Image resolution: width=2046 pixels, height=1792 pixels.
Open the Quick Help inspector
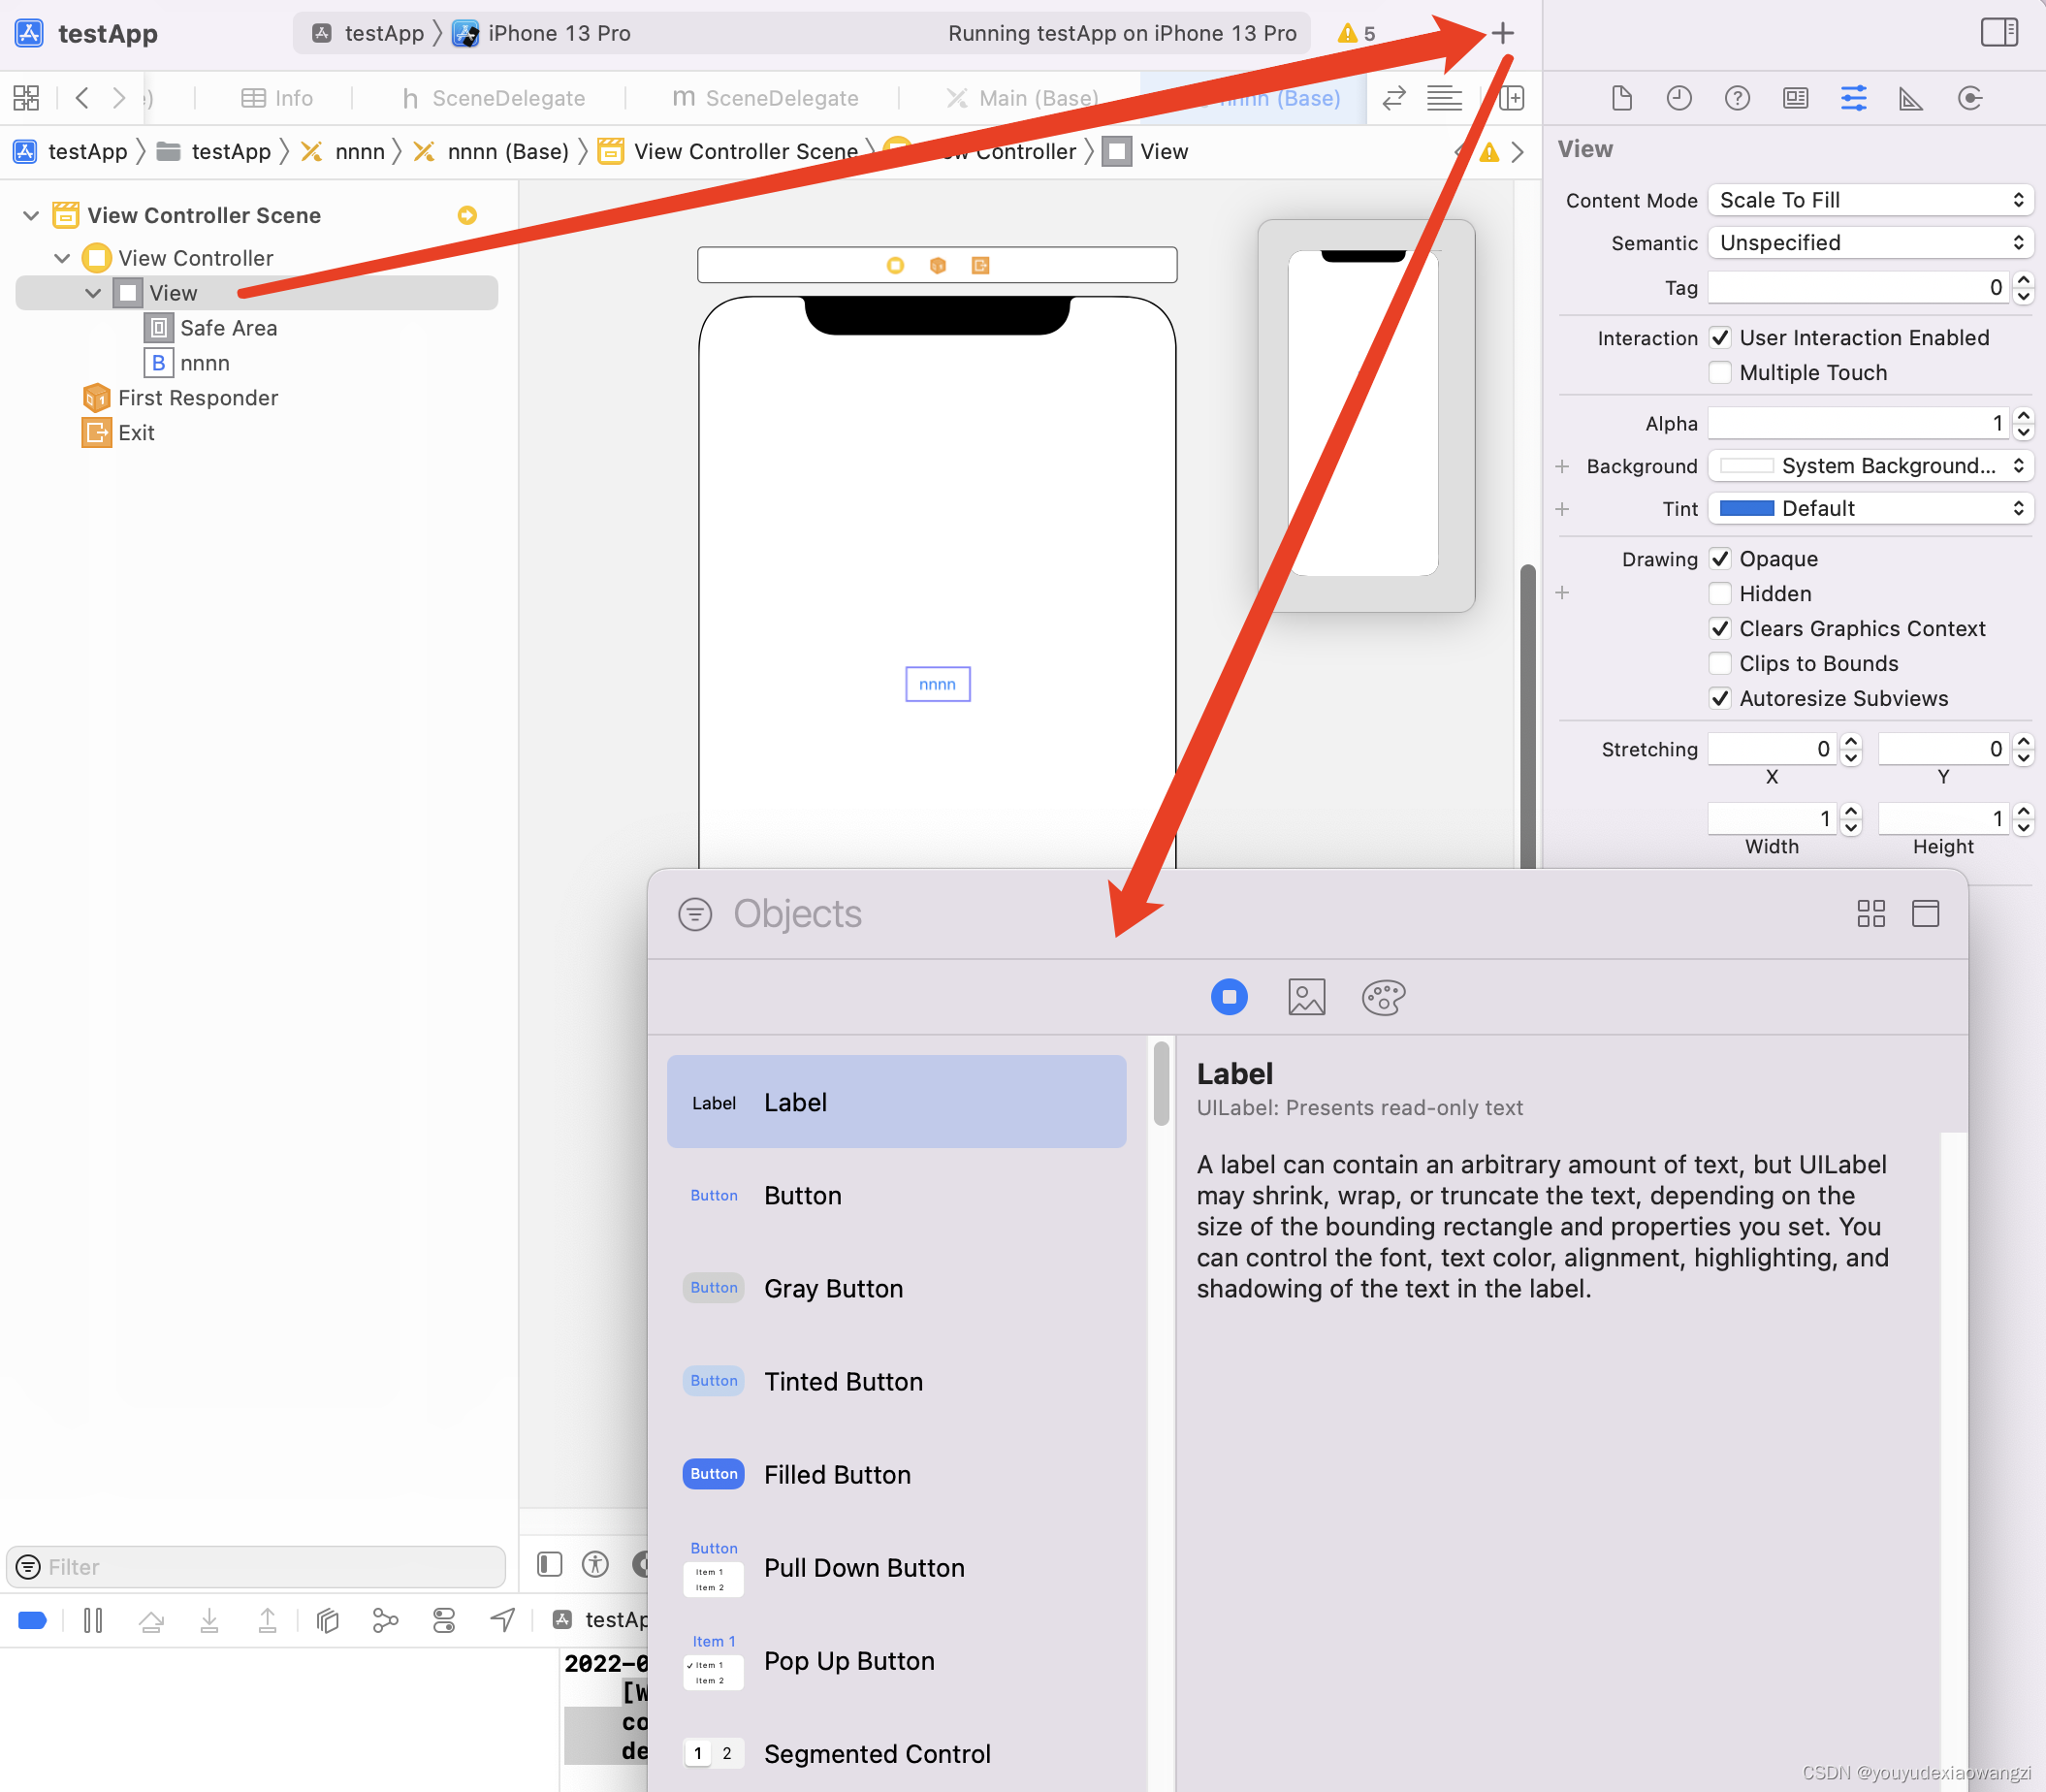pos(1737,98)
